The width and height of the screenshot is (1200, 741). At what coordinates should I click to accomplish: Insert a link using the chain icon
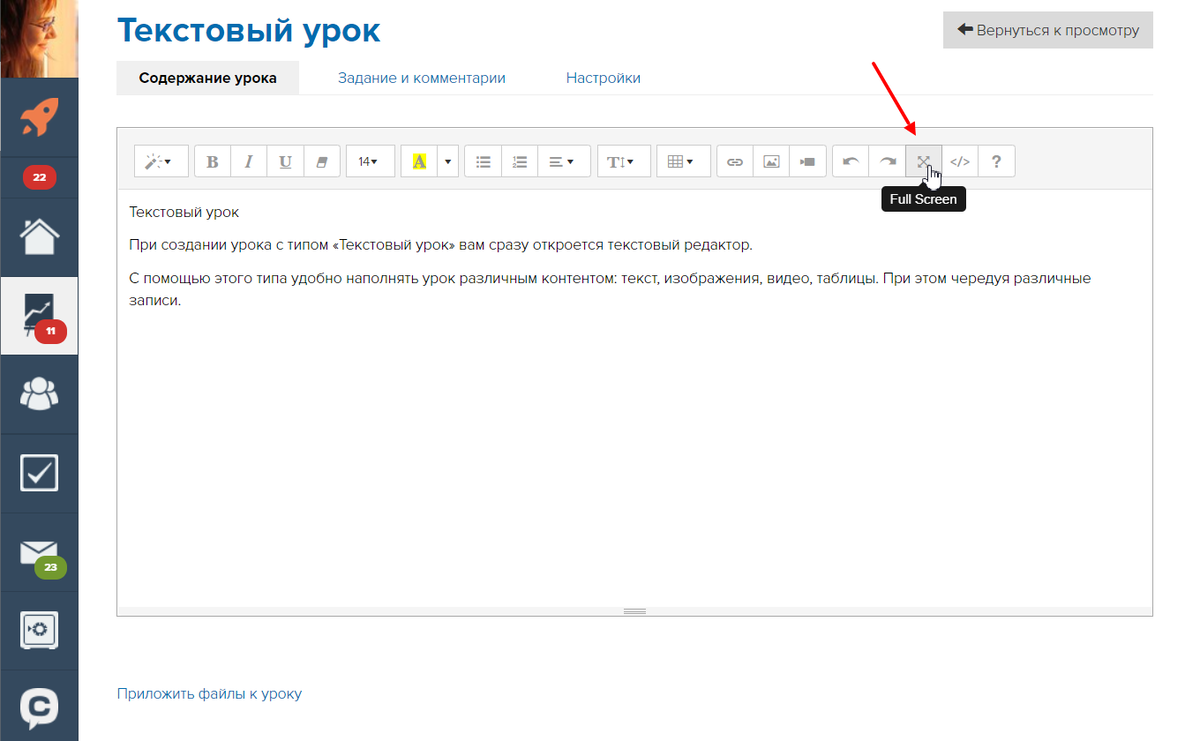735,161
